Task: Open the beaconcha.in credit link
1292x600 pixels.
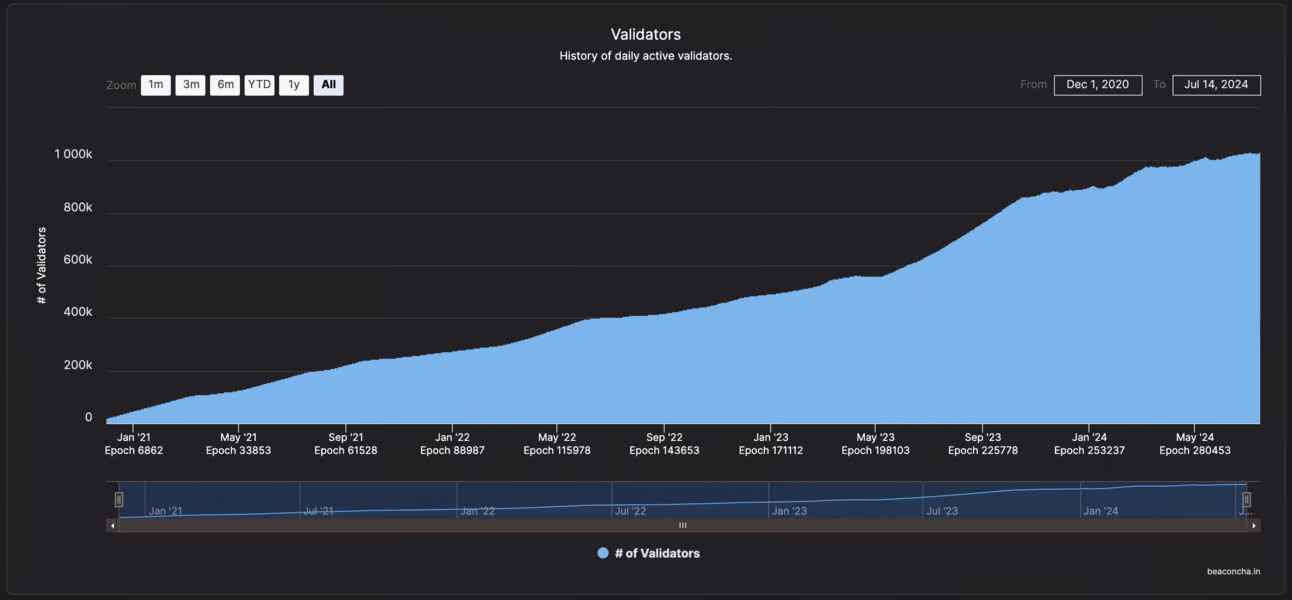Action: point(1233,572)
